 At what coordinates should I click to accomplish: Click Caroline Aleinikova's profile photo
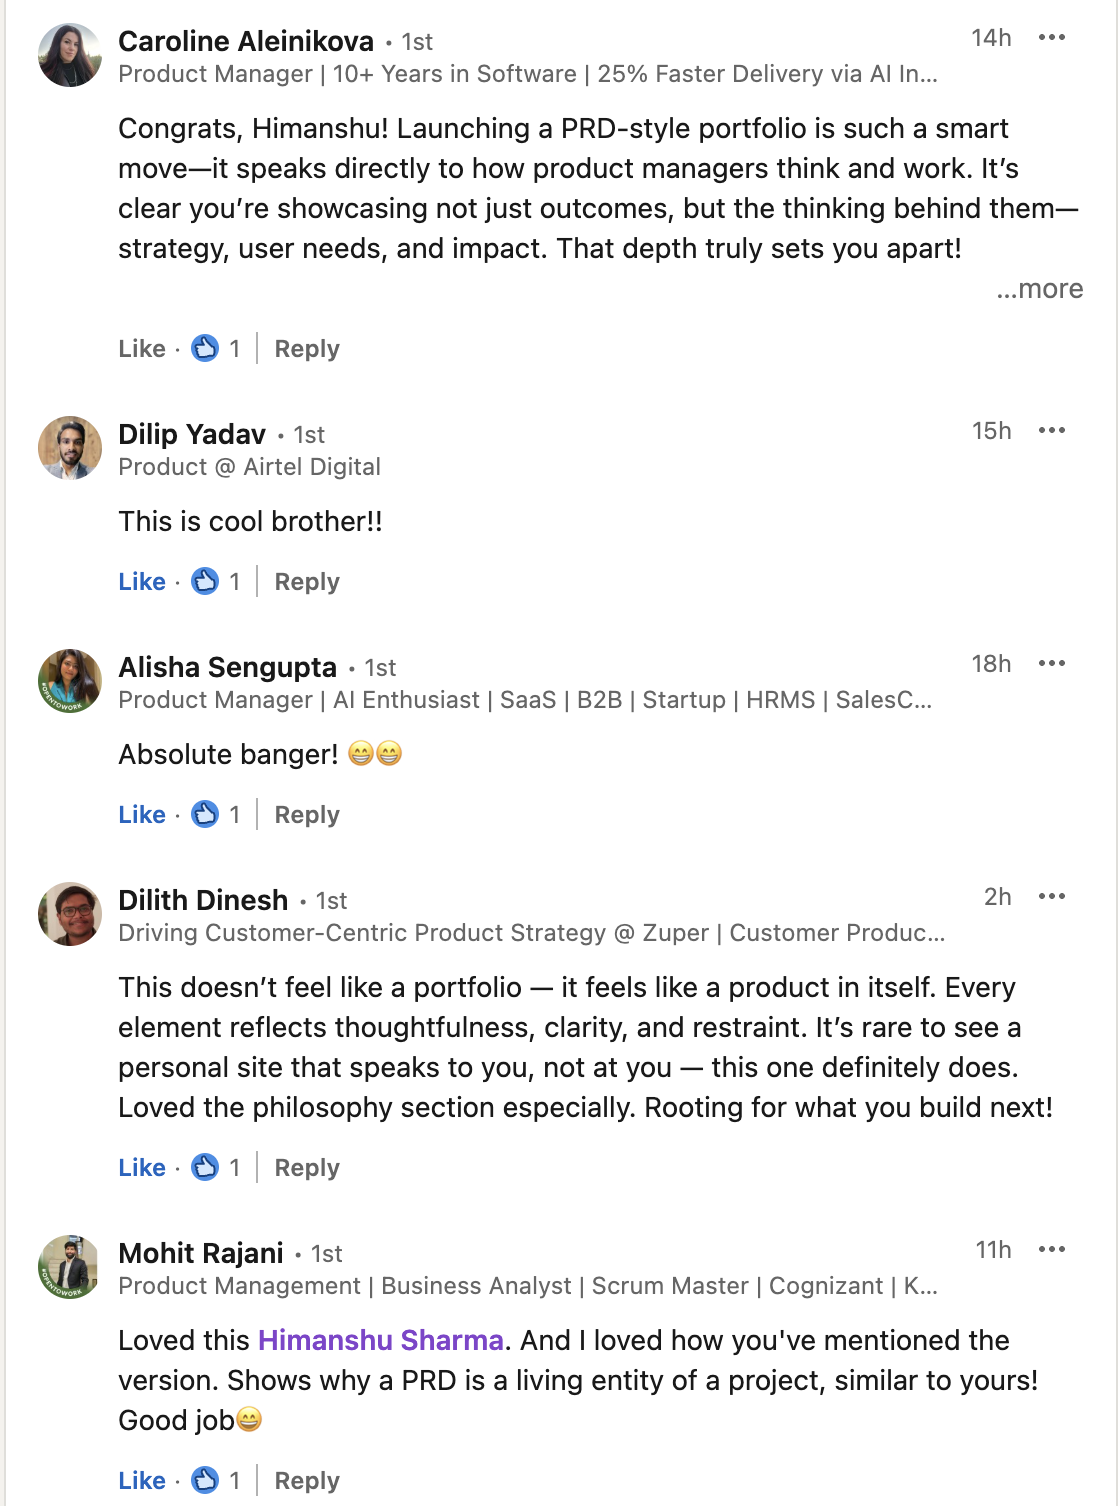70,55
